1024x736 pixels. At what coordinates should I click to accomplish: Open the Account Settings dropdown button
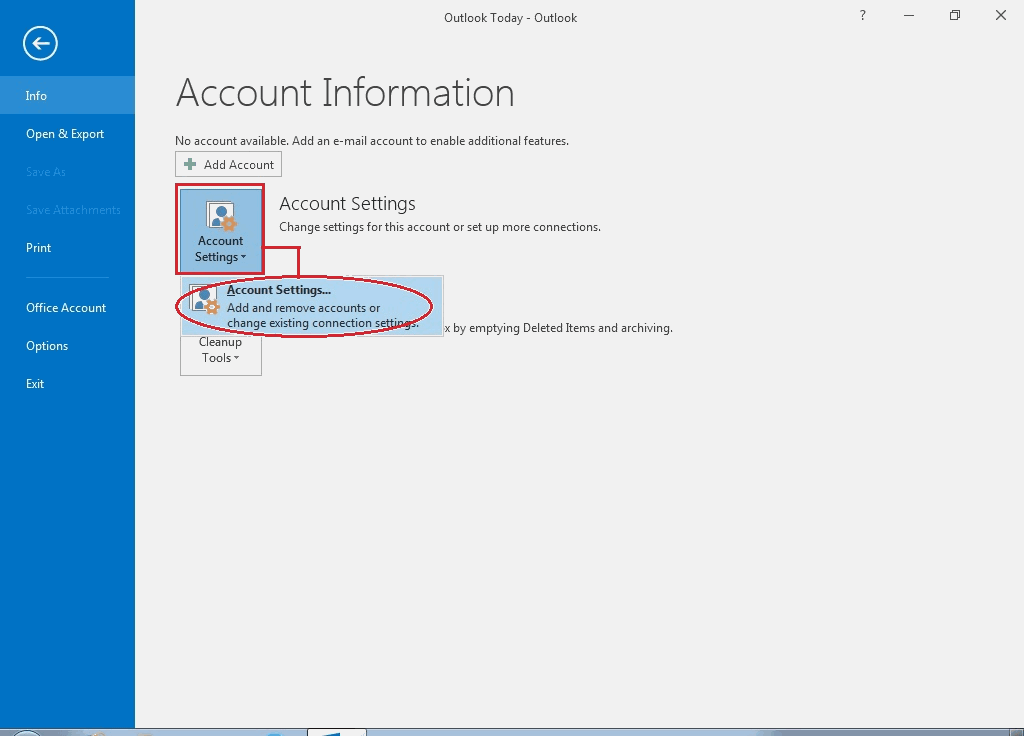coord(220,229)
